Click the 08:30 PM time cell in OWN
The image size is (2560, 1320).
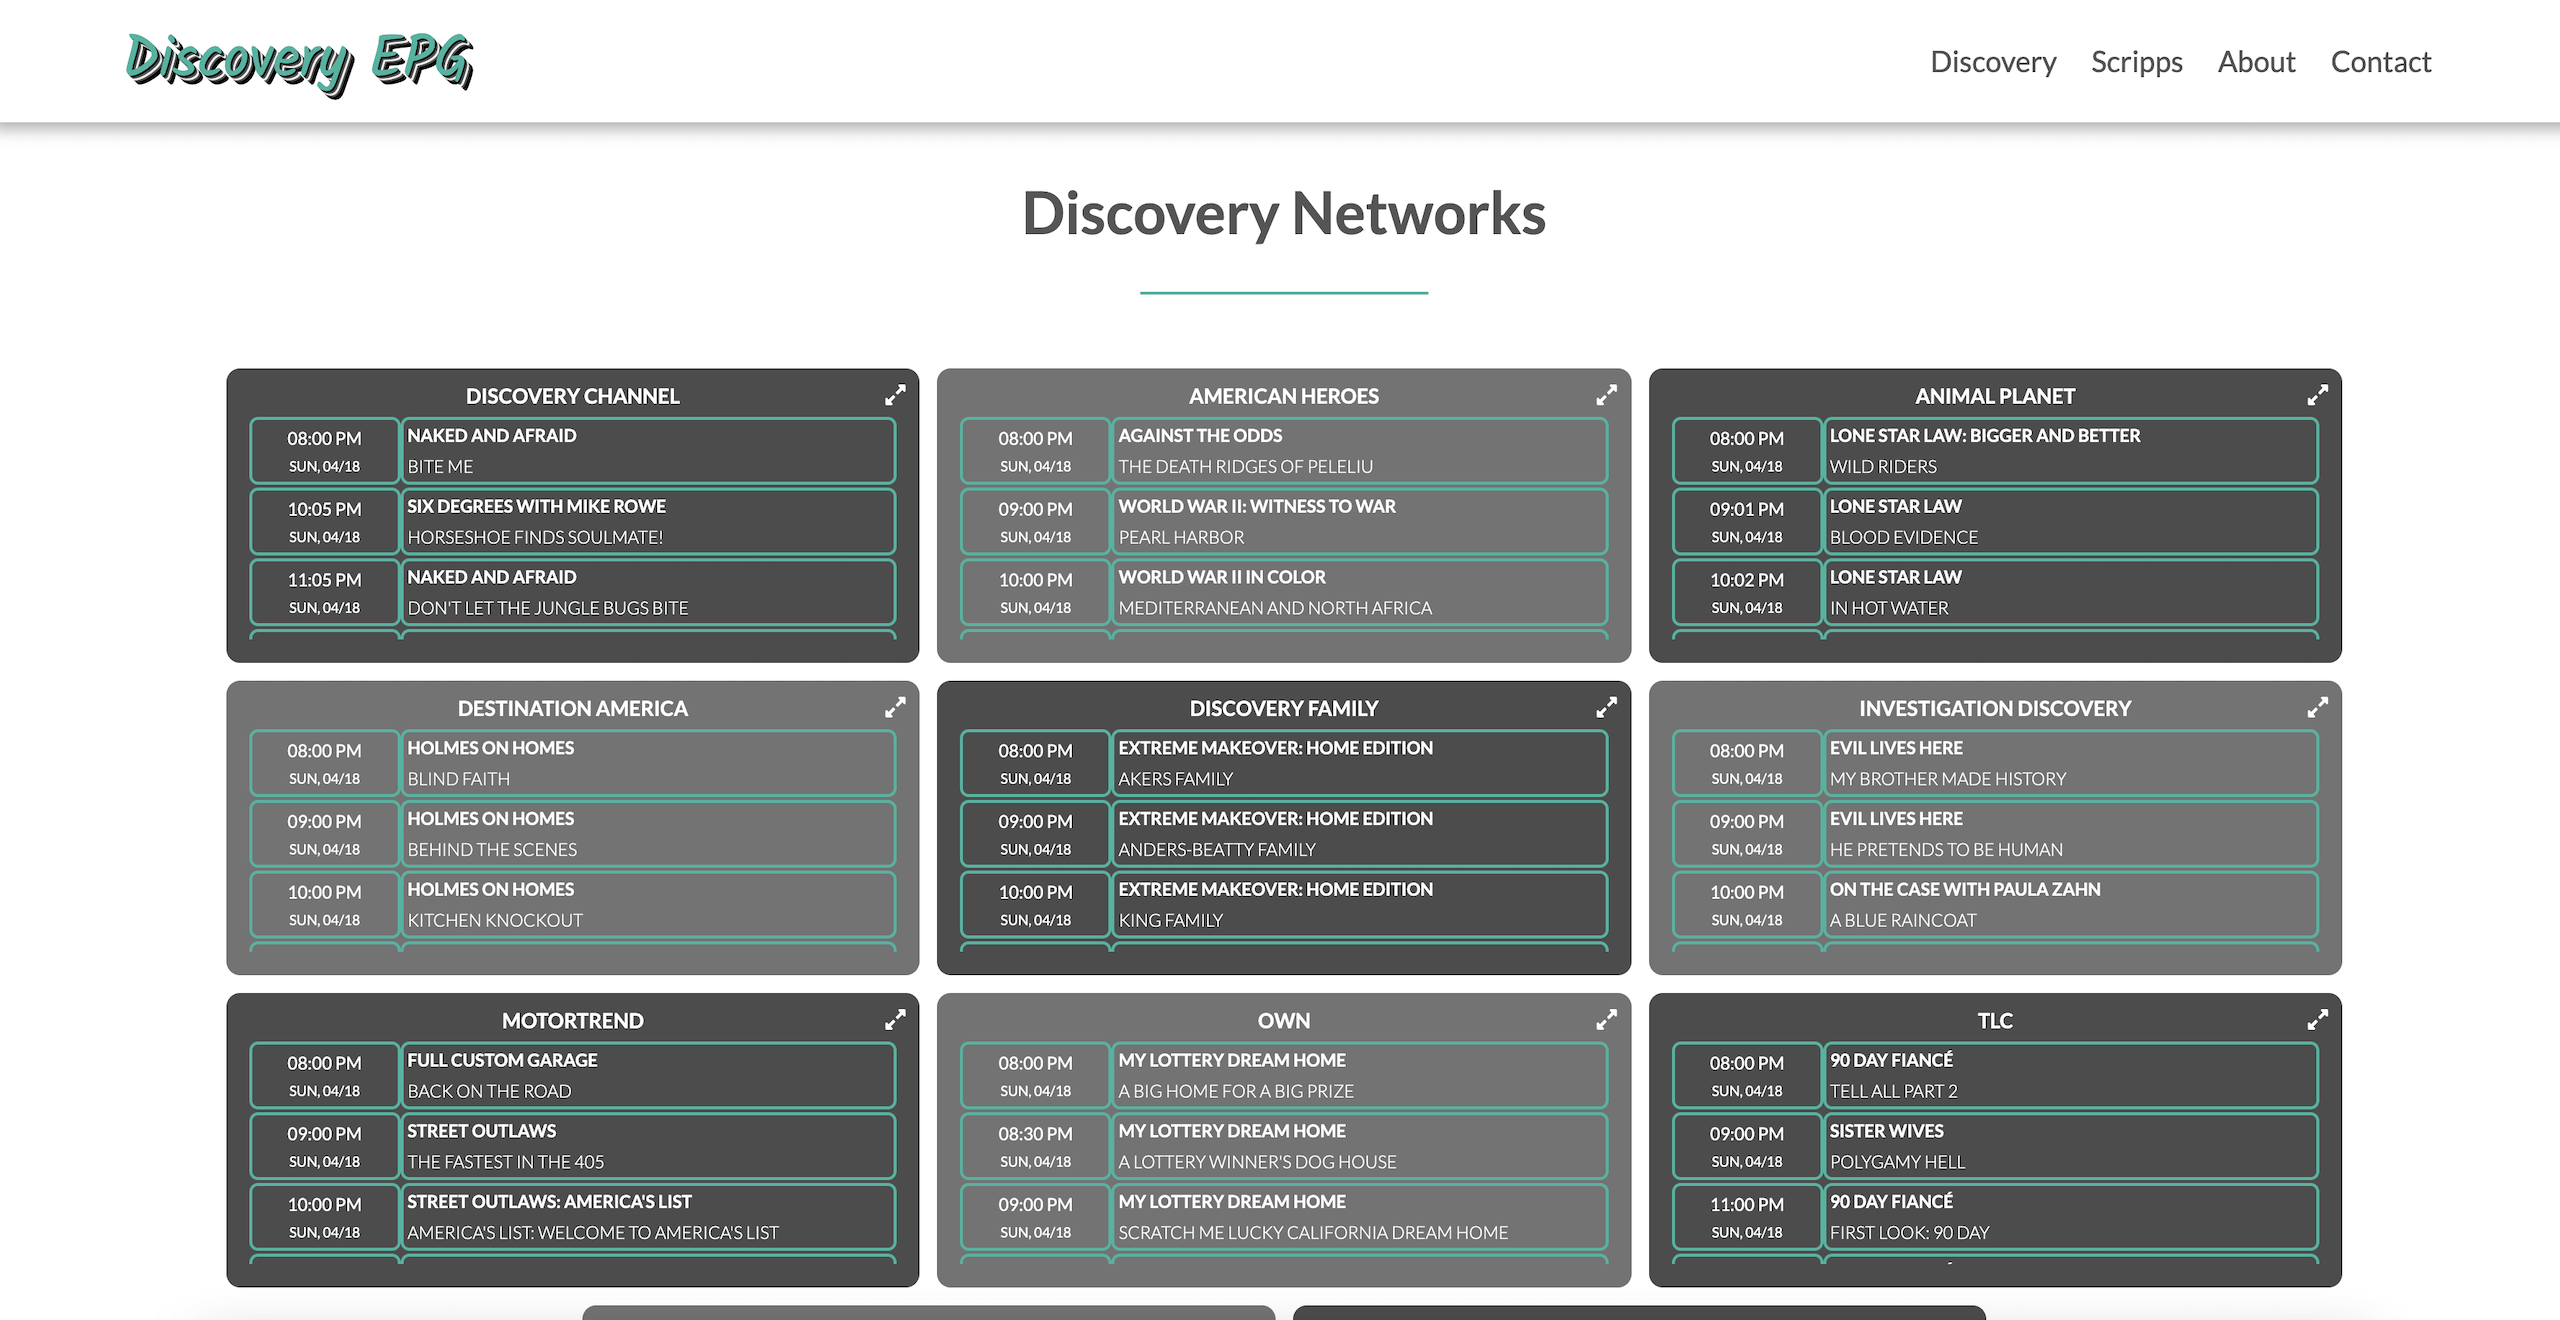(x=1035, y=1146)
